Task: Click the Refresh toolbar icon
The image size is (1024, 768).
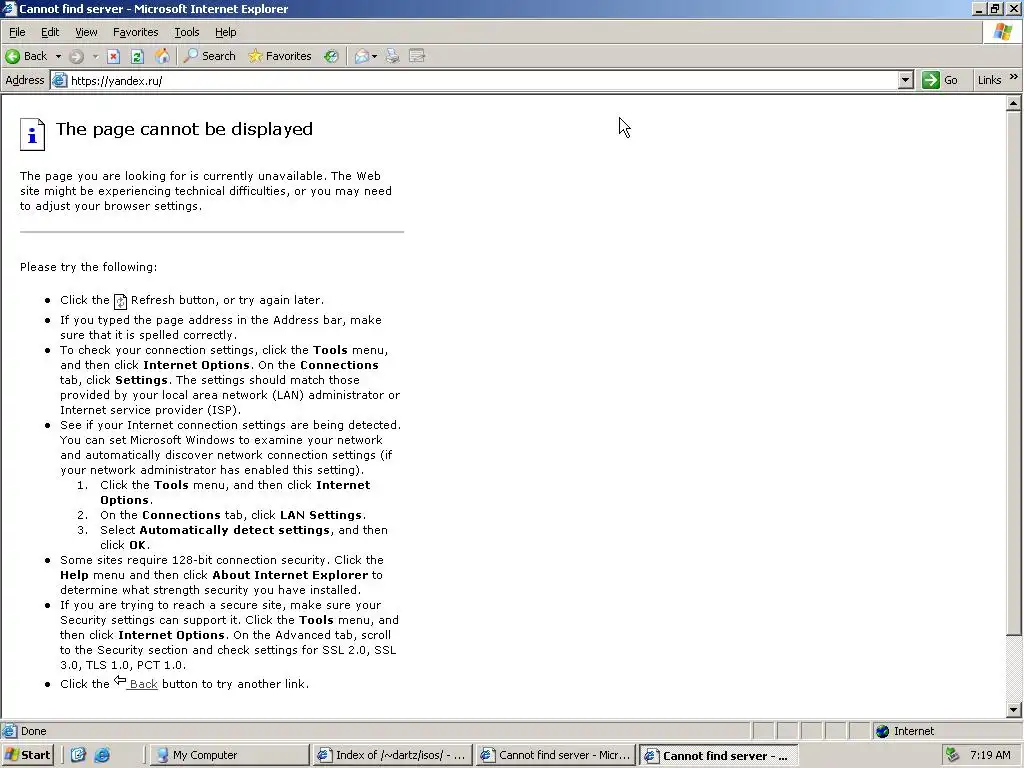Action: click(x=137, y=56)
